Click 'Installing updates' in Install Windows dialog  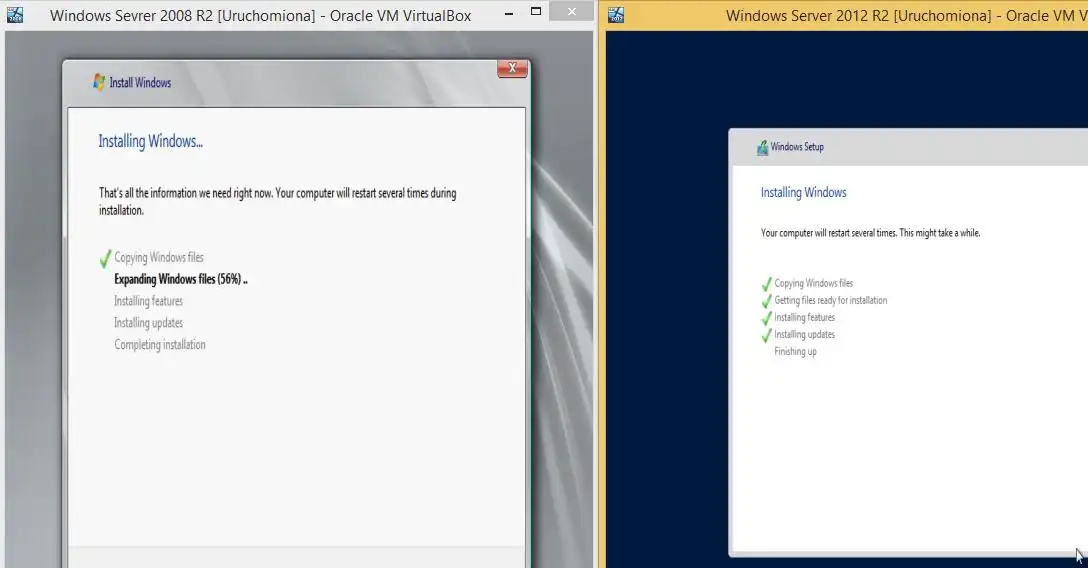(148, 322)
